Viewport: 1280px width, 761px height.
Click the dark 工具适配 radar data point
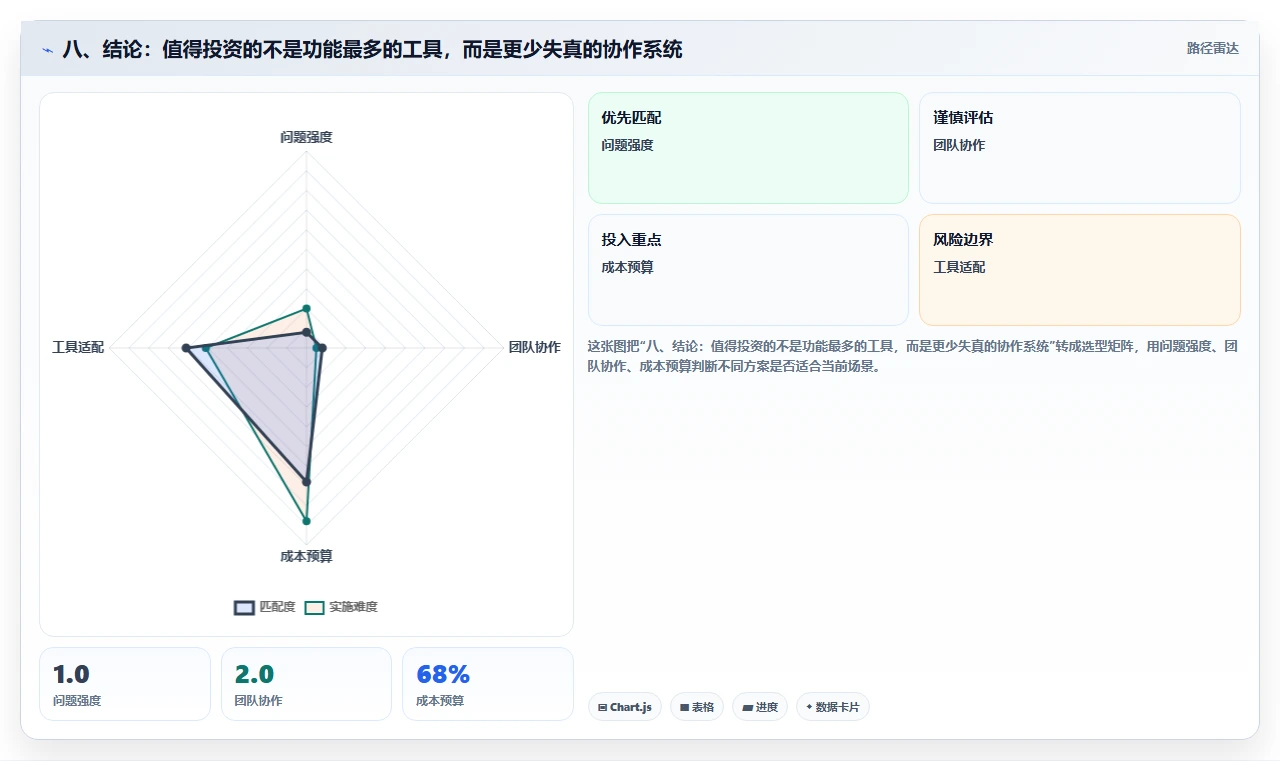coord(186,348)
